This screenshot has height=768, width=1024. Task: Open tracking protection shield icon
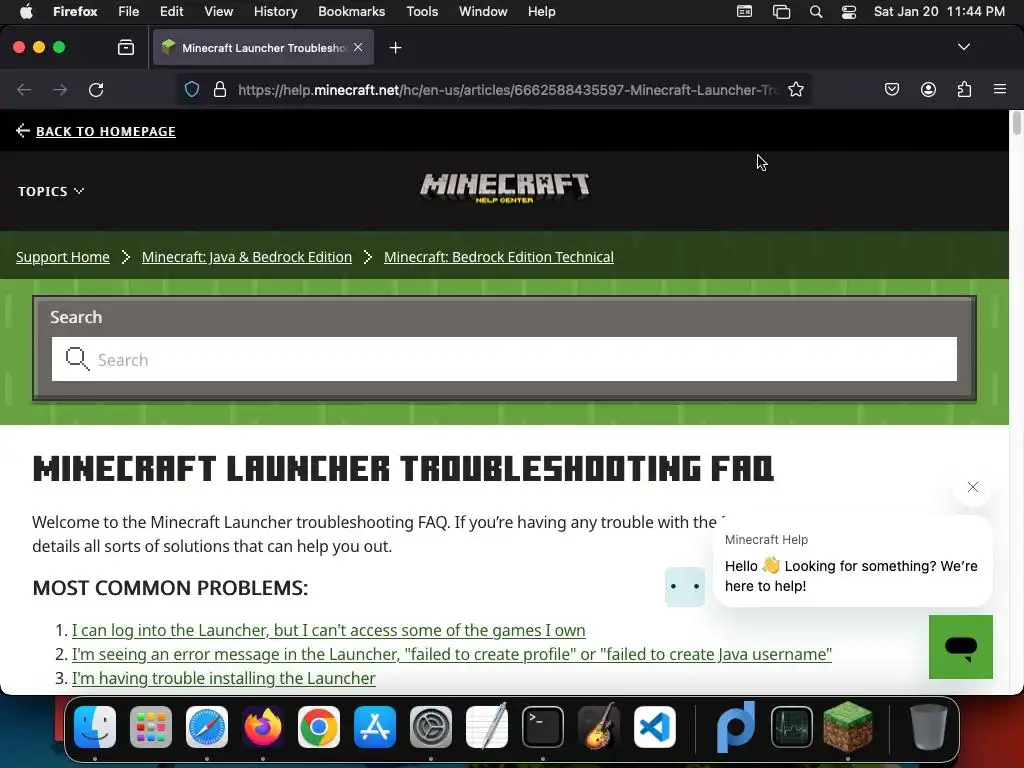191,89
